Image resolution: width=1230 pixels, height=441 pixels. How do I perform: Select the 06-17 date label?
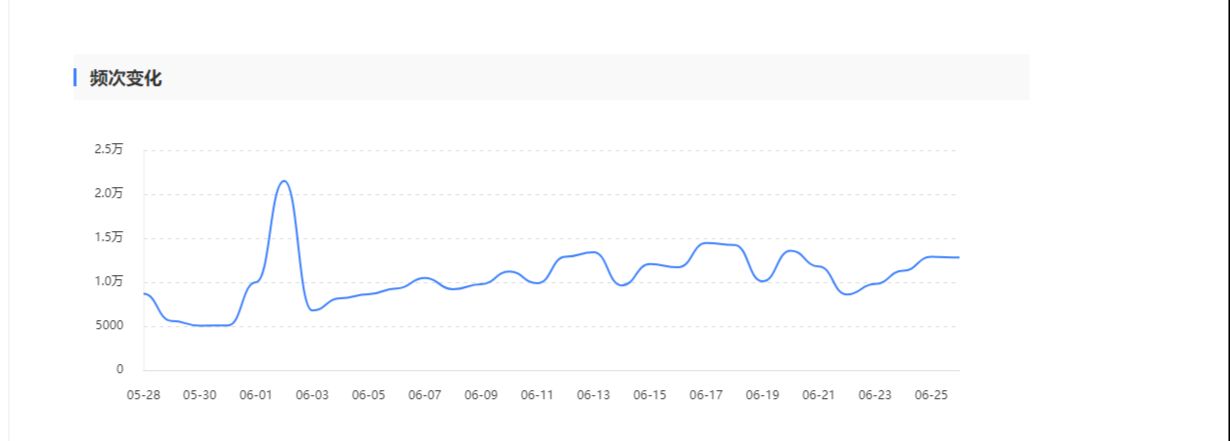(x=706, y=395)
